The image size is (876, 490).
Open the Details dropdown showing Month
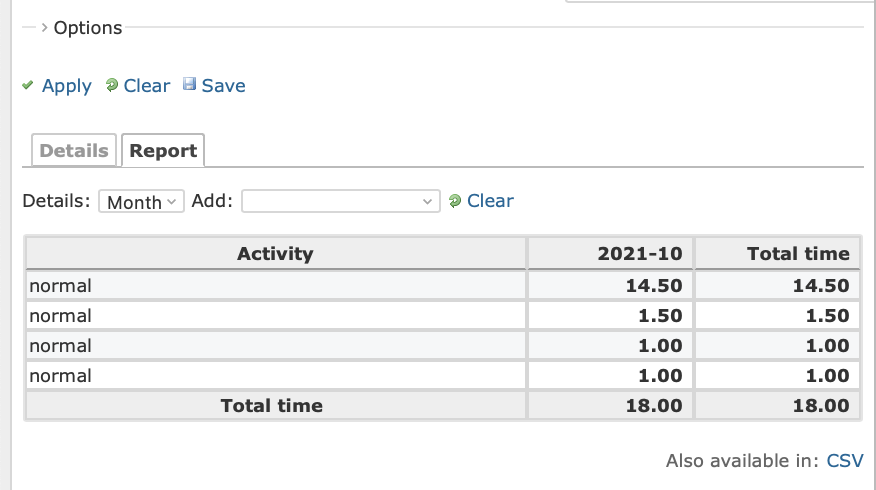coord(141,201)
